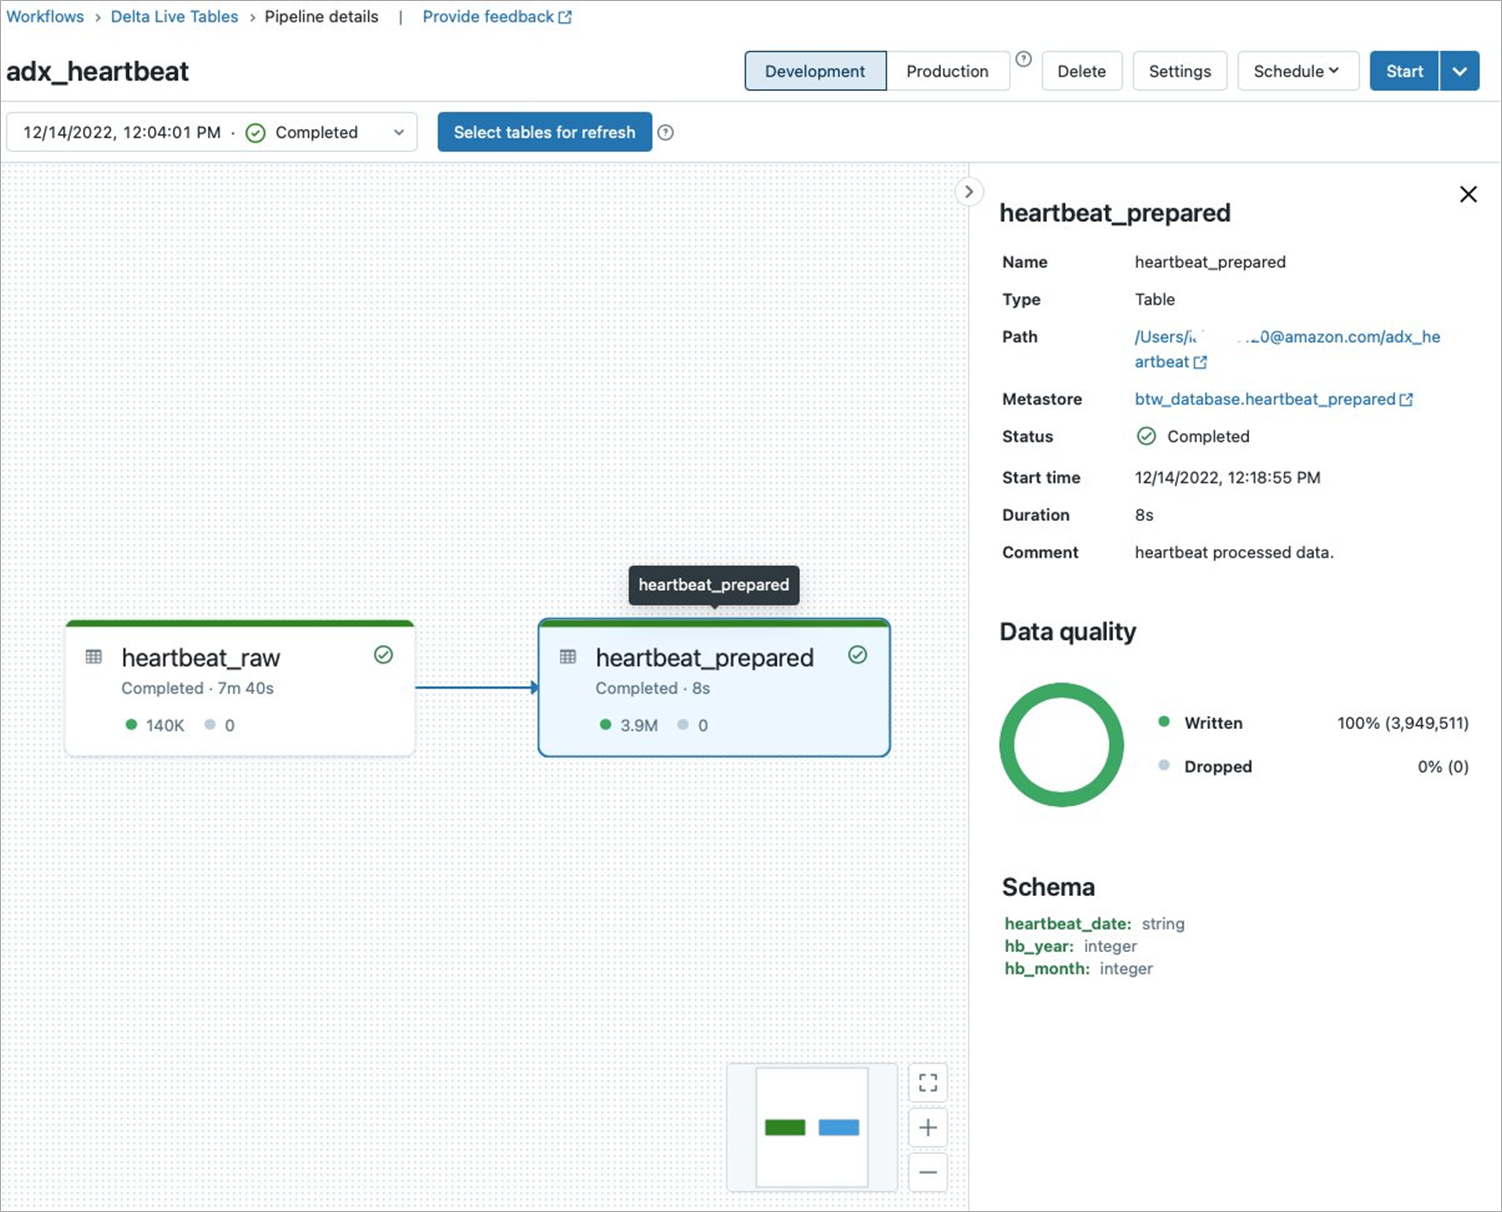Click the fit-to-view icon in graph controls
This screenshot has width=1502, height=1212.
[x=928, y=1082]
